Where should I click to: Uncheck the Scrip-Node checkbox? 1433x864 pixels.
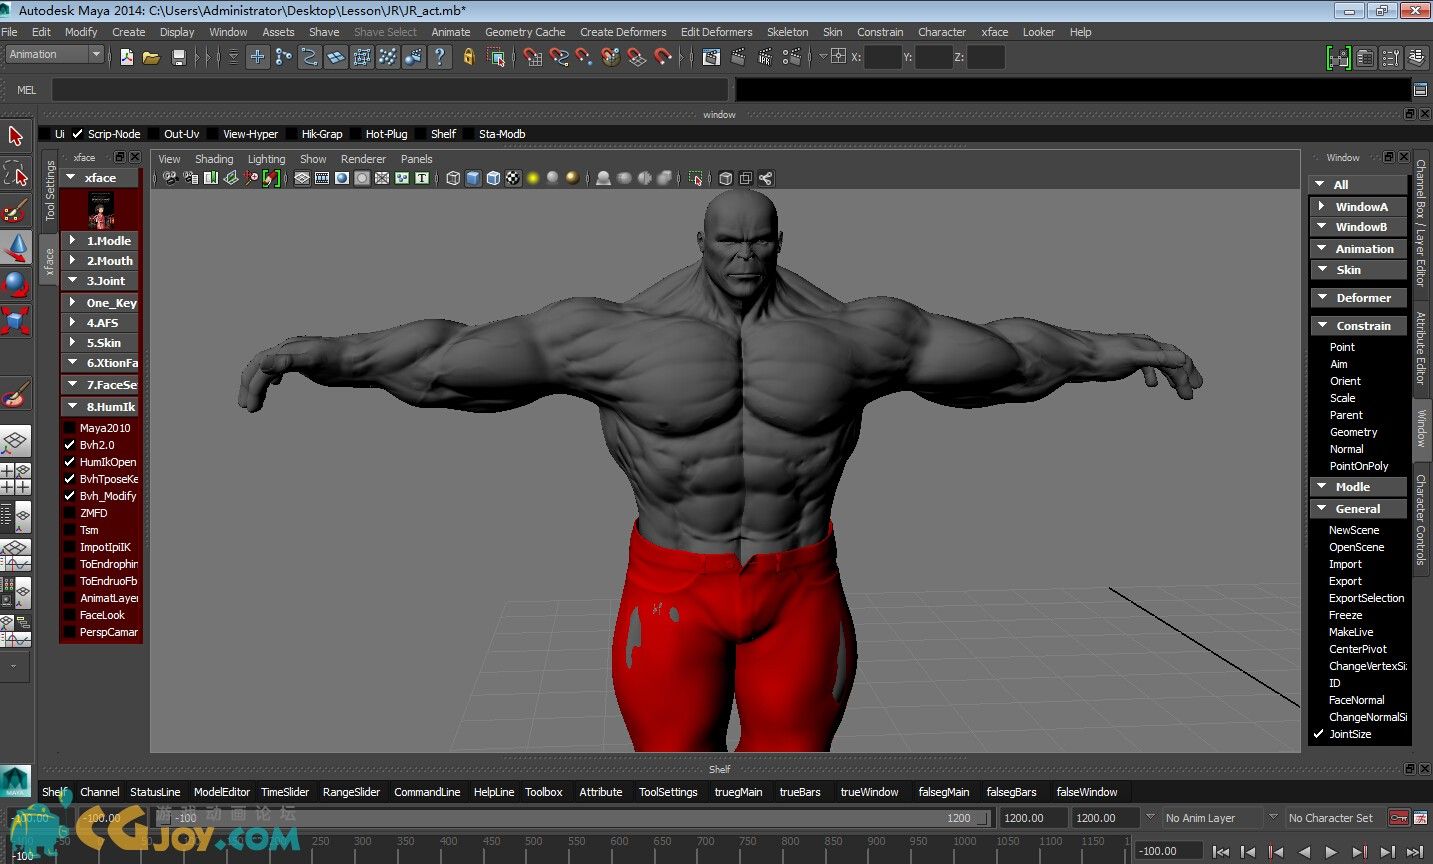click(78, 134)
